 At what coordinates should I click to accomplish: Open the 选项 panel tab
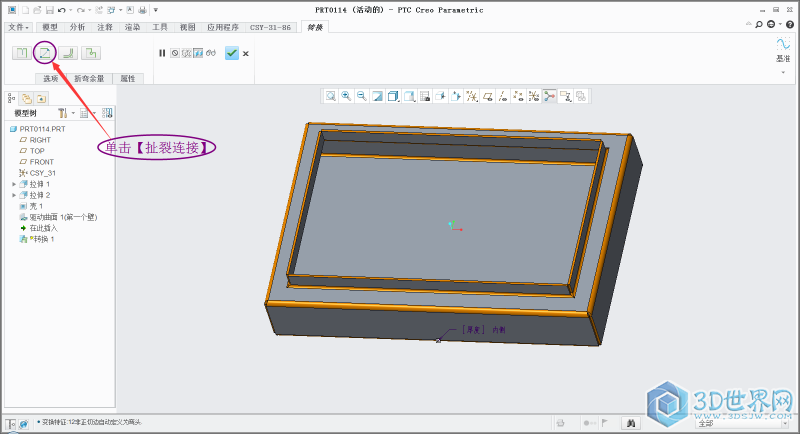51,79
